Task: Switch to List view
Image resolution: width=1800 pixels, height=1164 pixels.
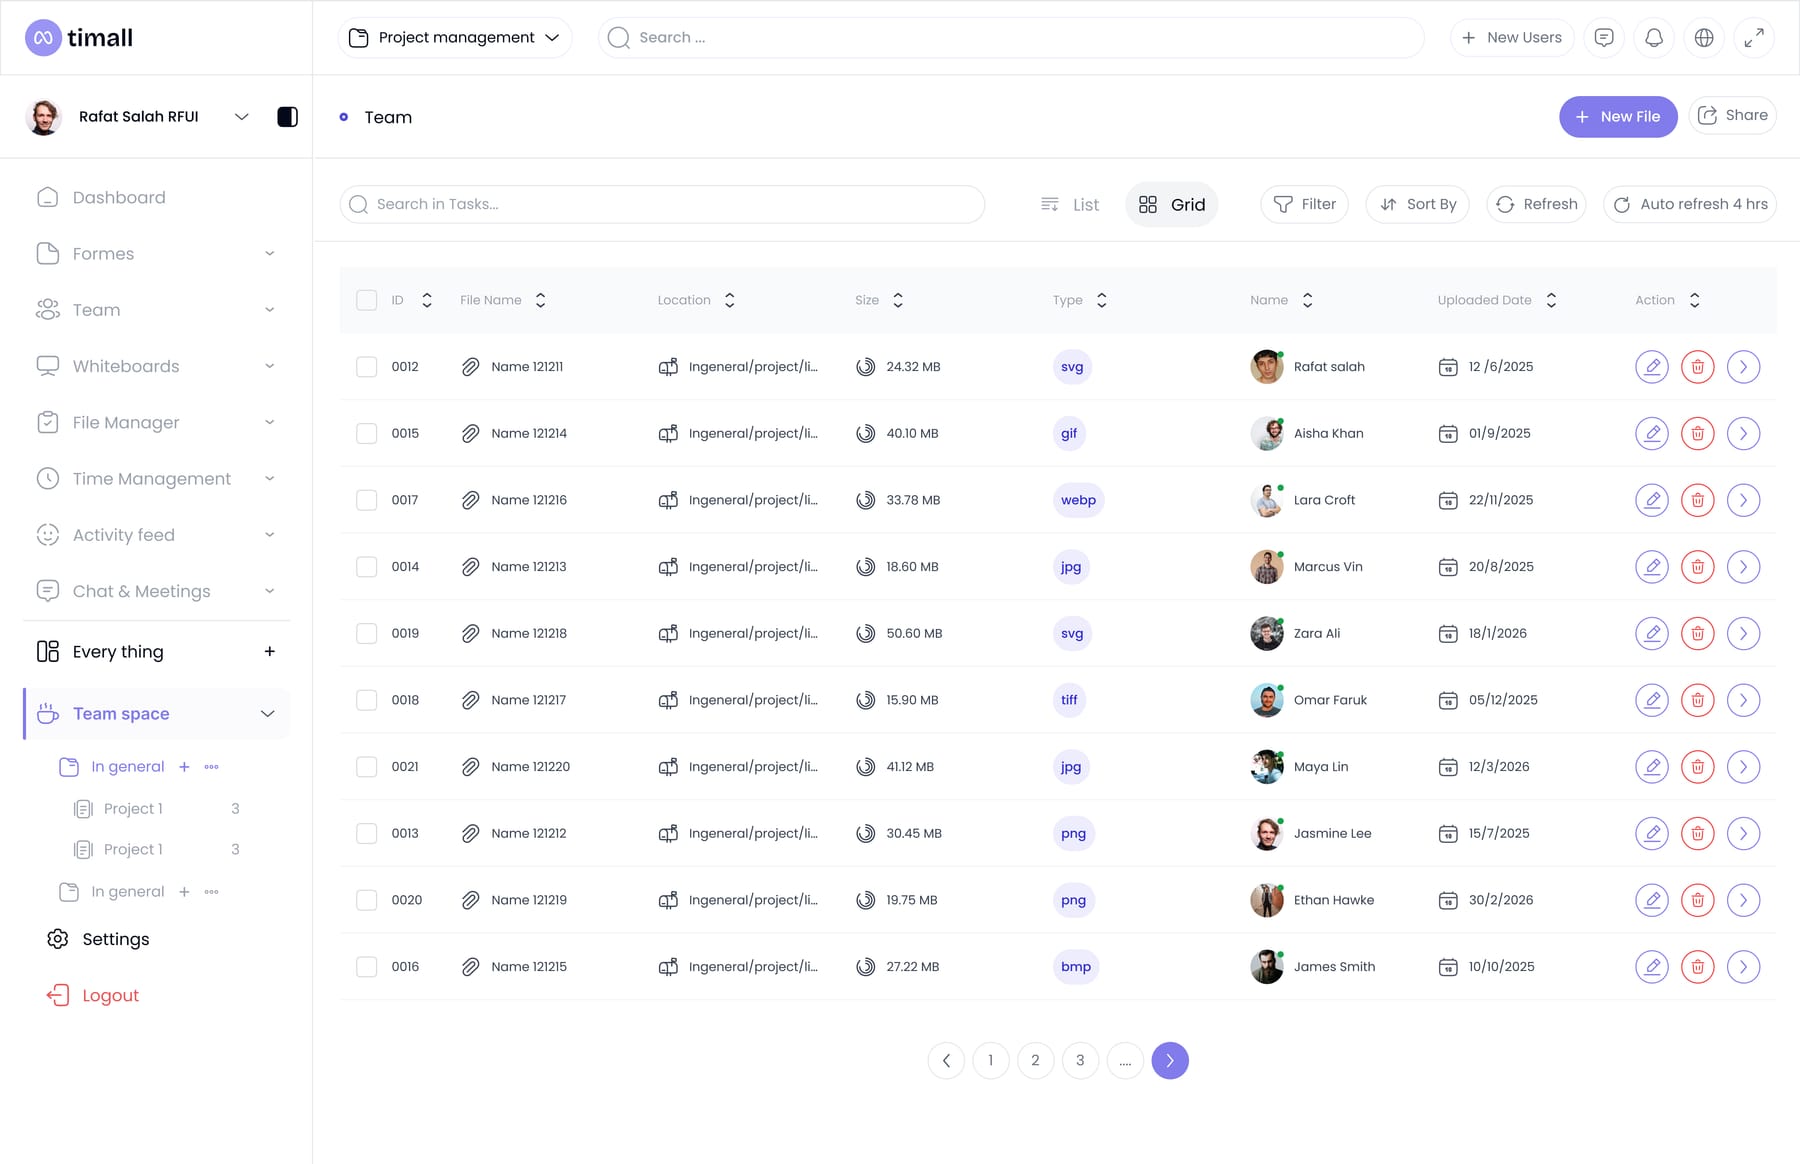Action: pyautogui.click(x=1070, y=205)
